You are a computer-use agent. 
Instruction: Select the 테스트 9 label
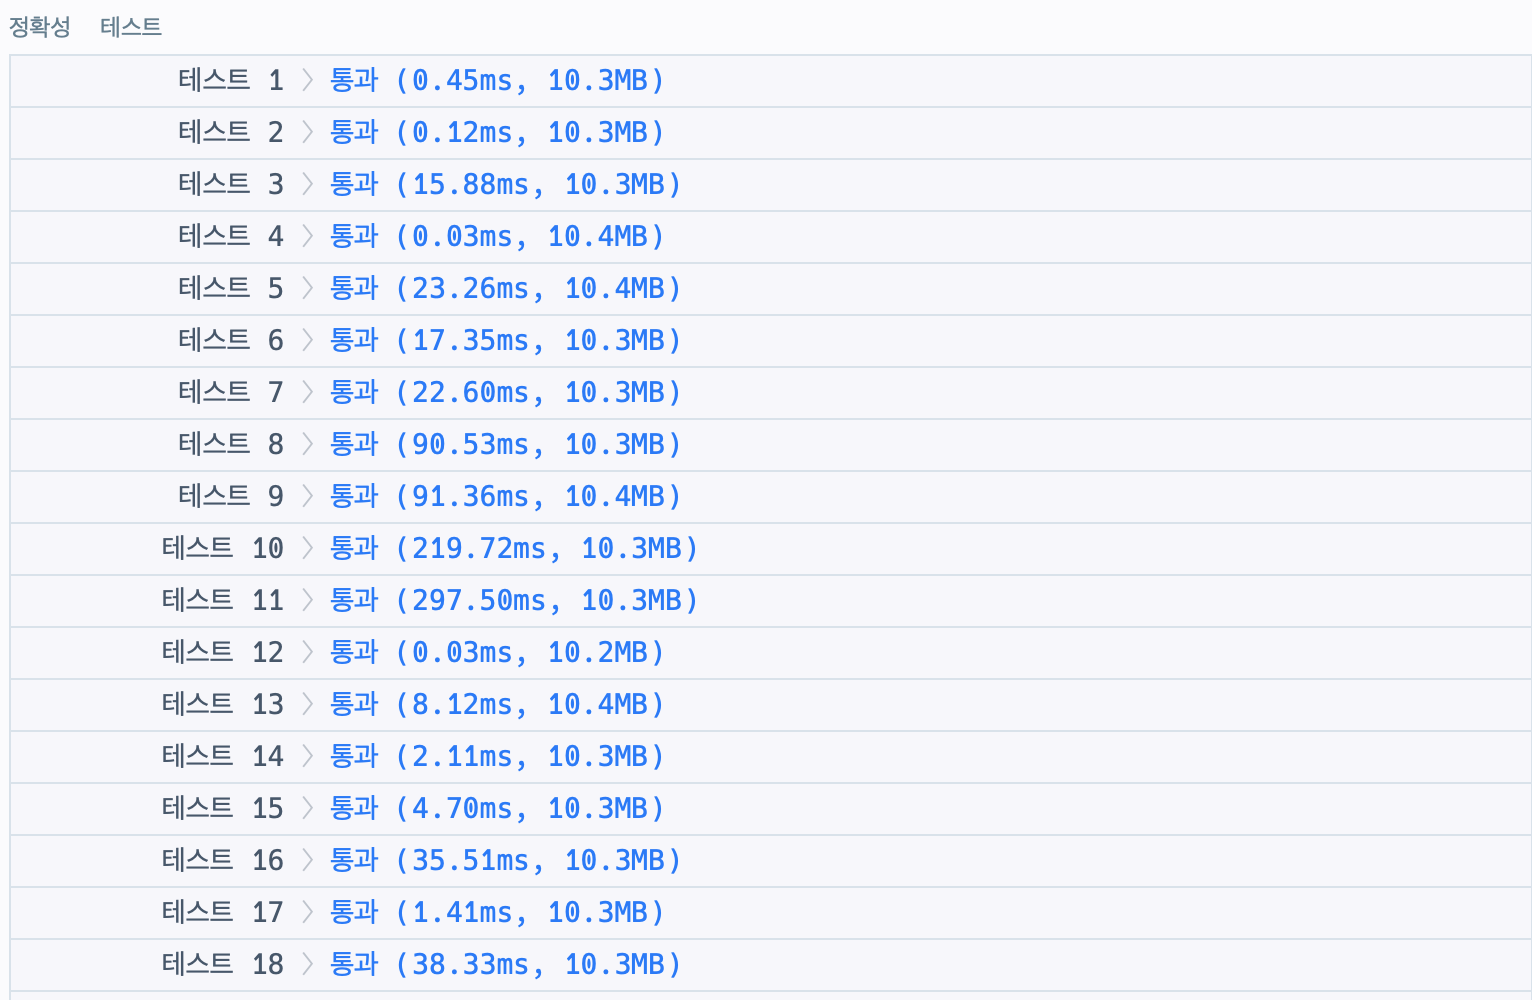[231, 496]
